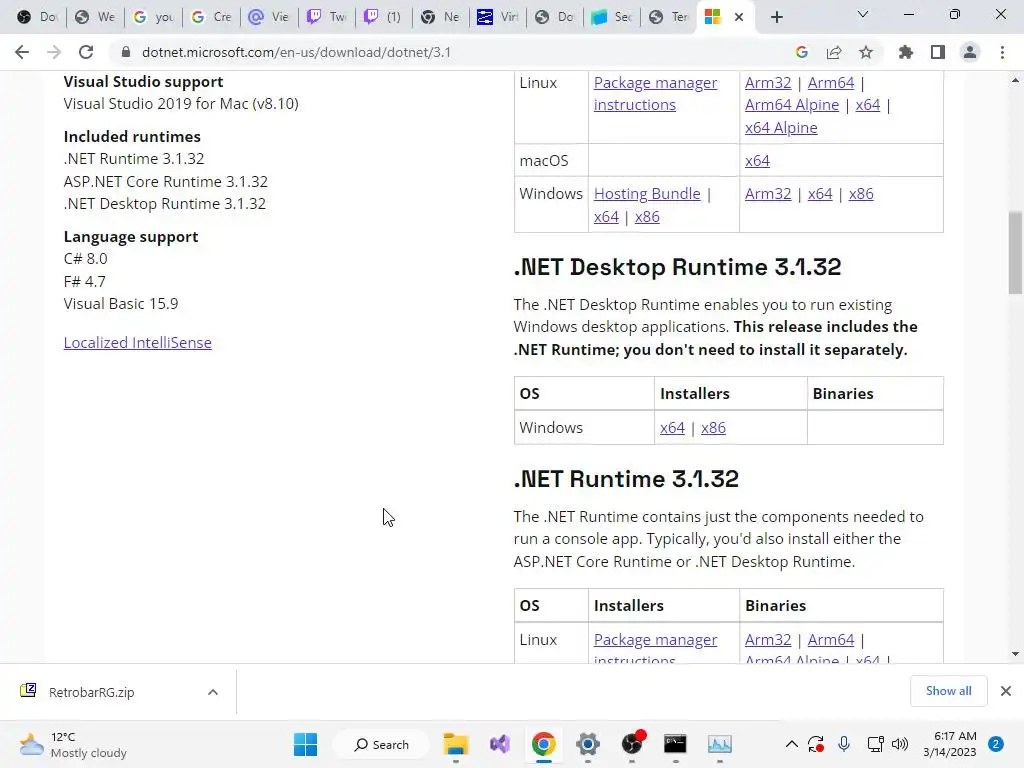This screenshot has width=1024, height=768.
Task: Switch to the 'Vie' tab
Action: point(269,17)
